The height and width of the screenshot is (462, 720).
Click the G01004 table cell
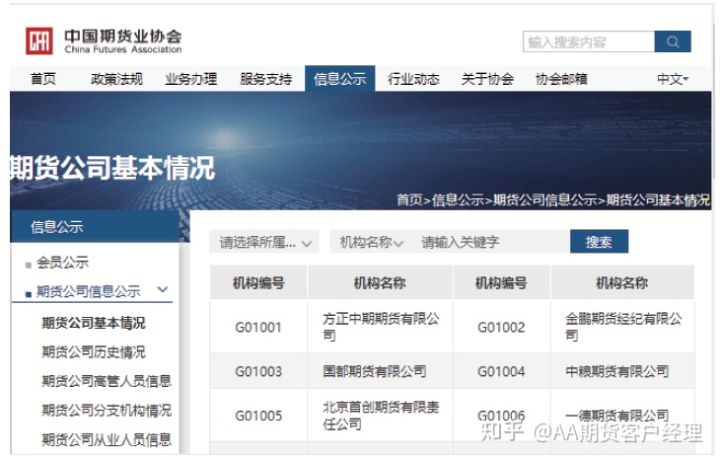[501, 372]
